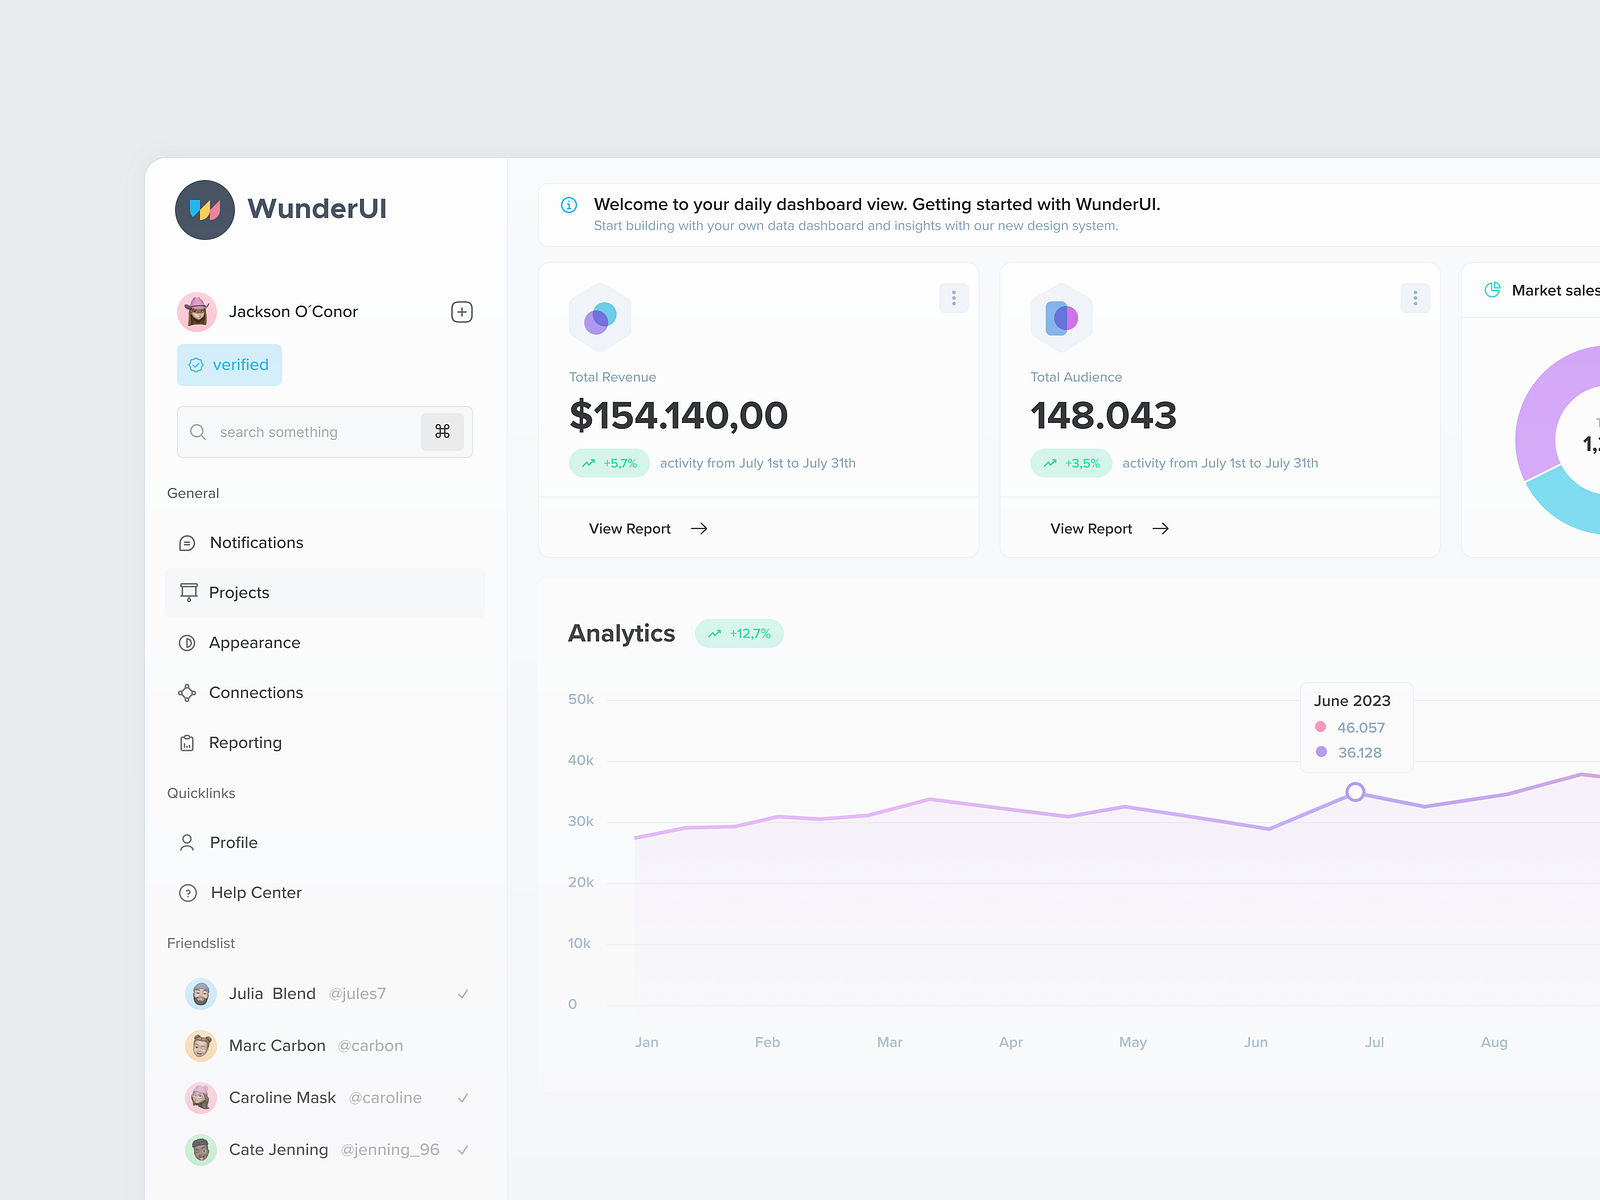Open the Help Center question mark icon
This screenshot has width=1600, height=1200.
click(188, 892)
